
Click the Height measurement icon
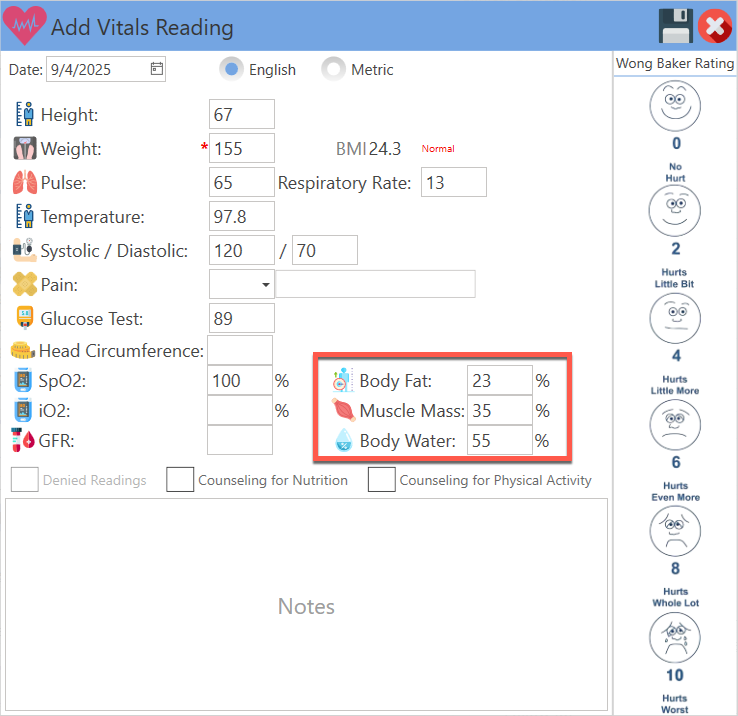tap(24, 114)
